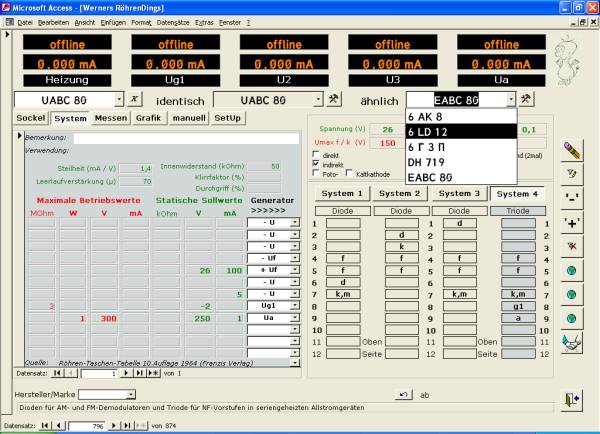Click the Umax f / k field showing 150
The width and height of the screenshot is (600, 434).
(387, 143)
